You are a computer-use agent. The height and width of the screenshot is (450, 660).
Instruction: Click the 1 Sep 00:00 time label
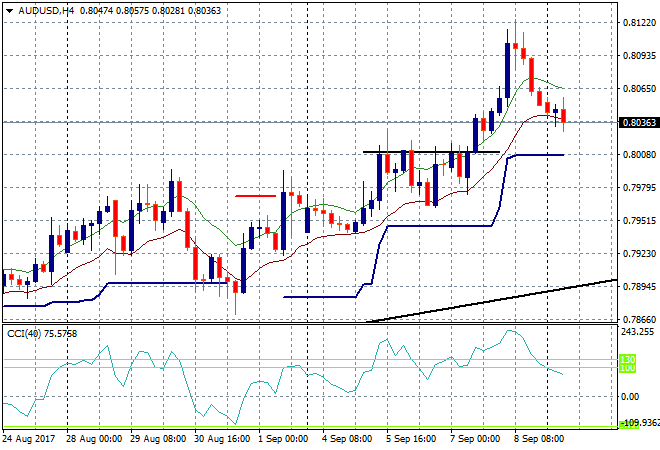point(283,439)
